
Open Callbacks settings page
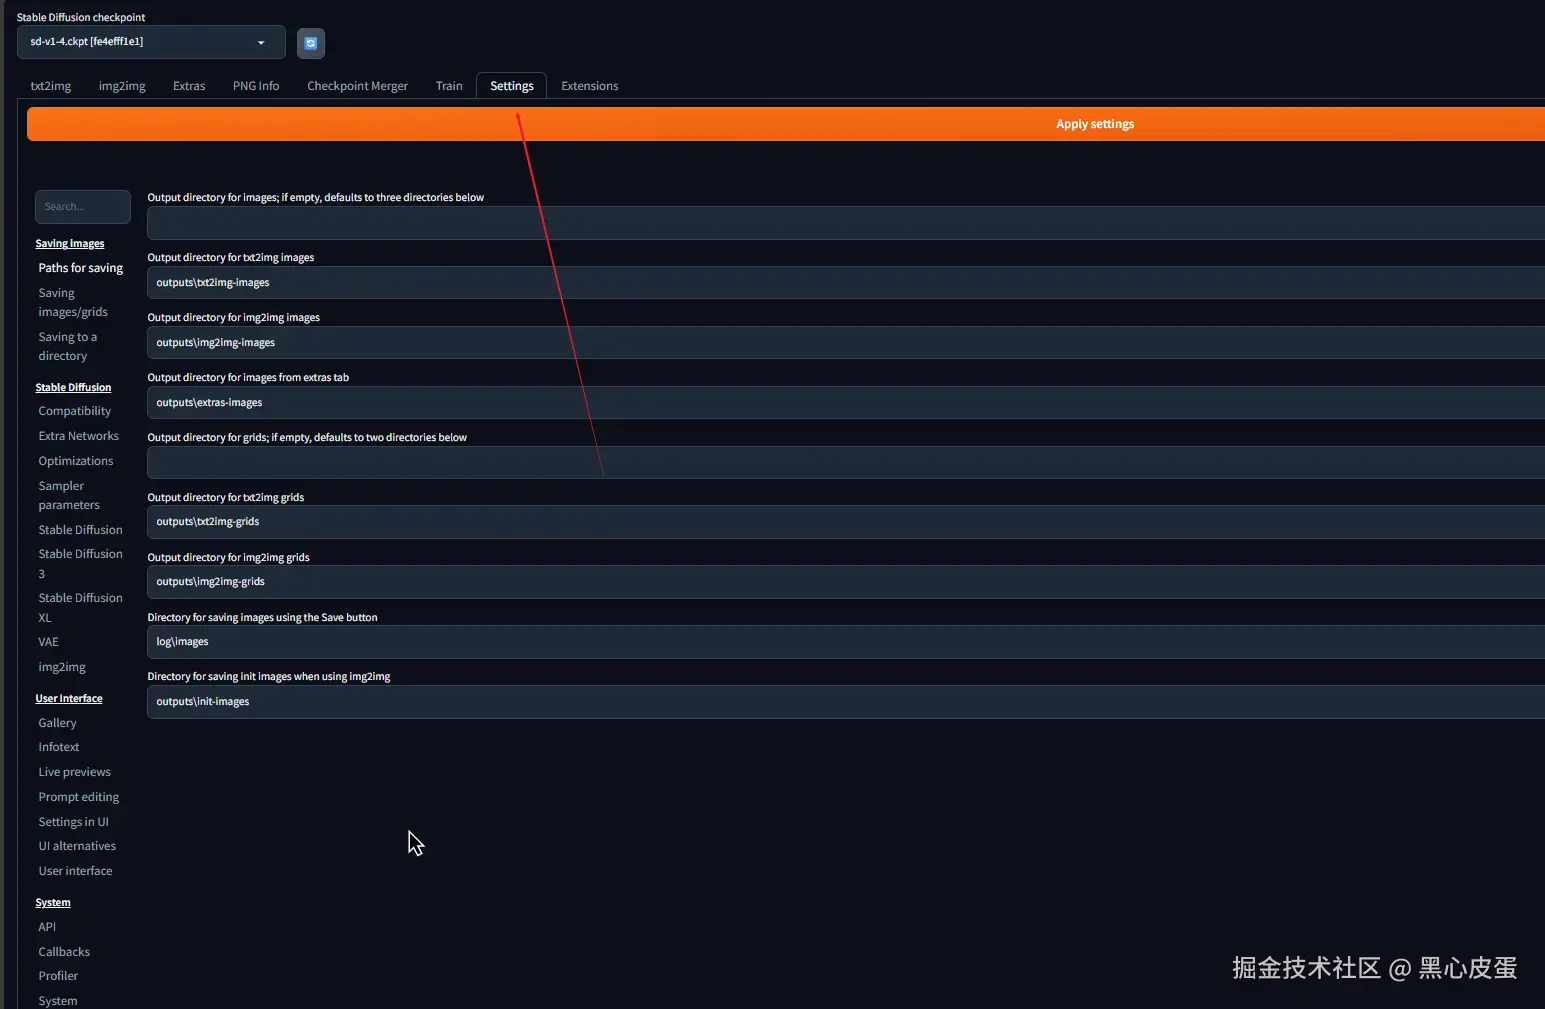click(64, 952)
